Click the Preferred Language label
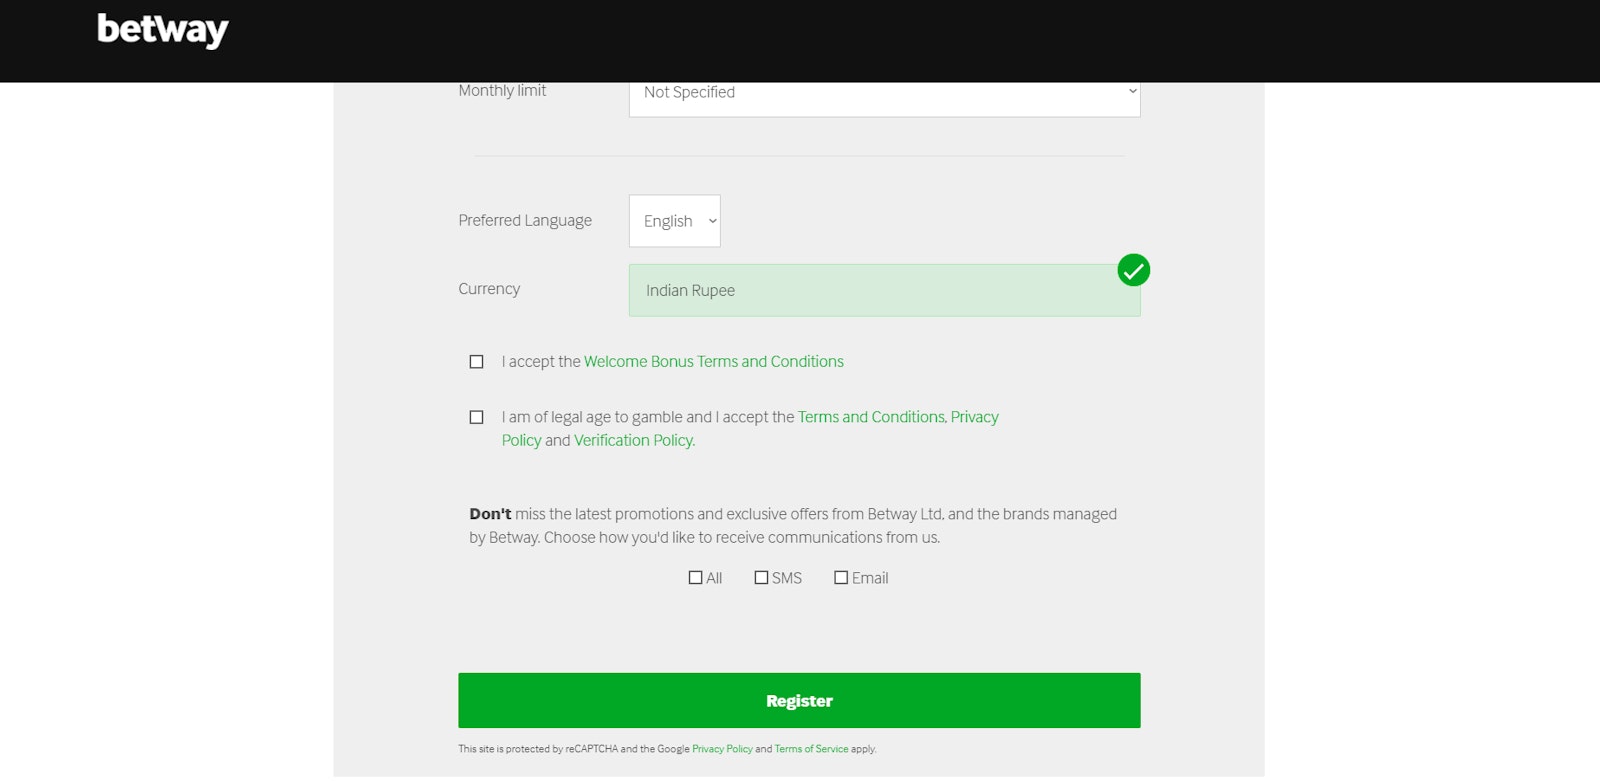This screenshot has width=1600, height=781. tap(525, 221)
